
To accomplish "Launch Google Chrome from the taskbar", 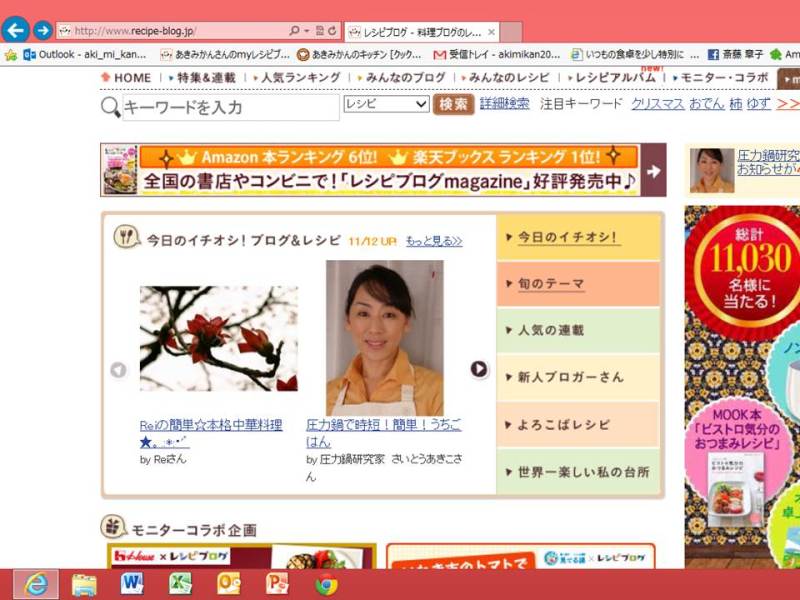I will [x=326, y=585].
